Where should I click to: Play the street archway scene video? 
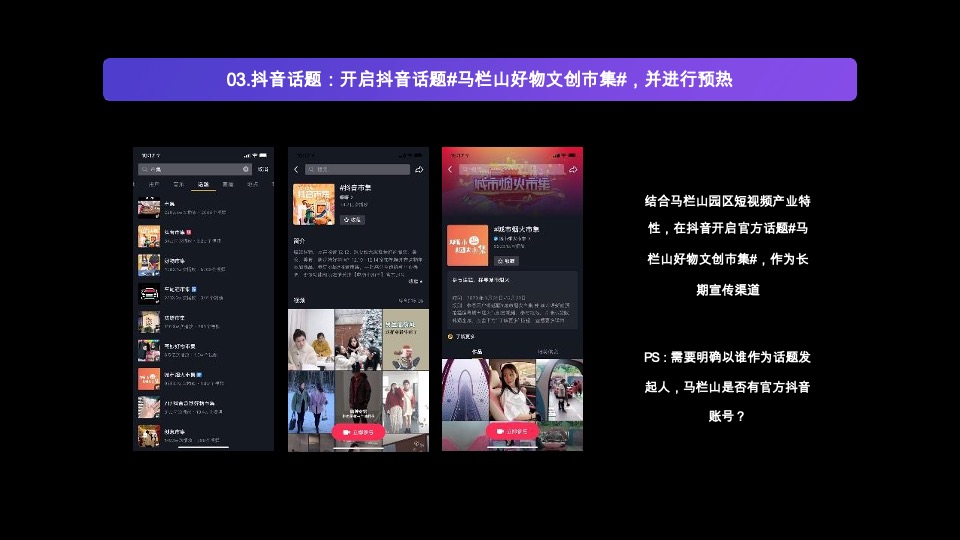point(560,390)
